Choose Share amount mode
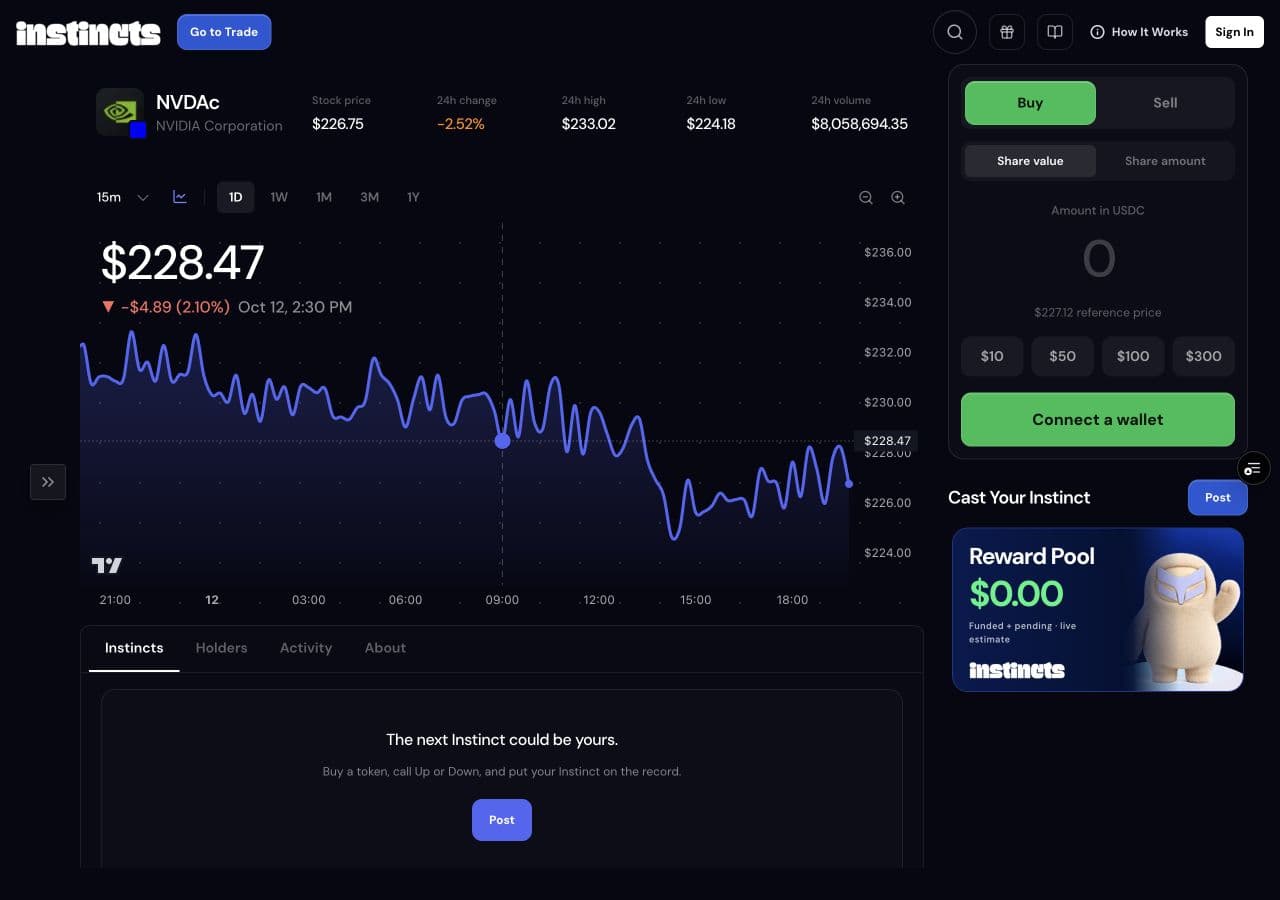The height and width of the screenshot is (900, 1280). 1165,161
